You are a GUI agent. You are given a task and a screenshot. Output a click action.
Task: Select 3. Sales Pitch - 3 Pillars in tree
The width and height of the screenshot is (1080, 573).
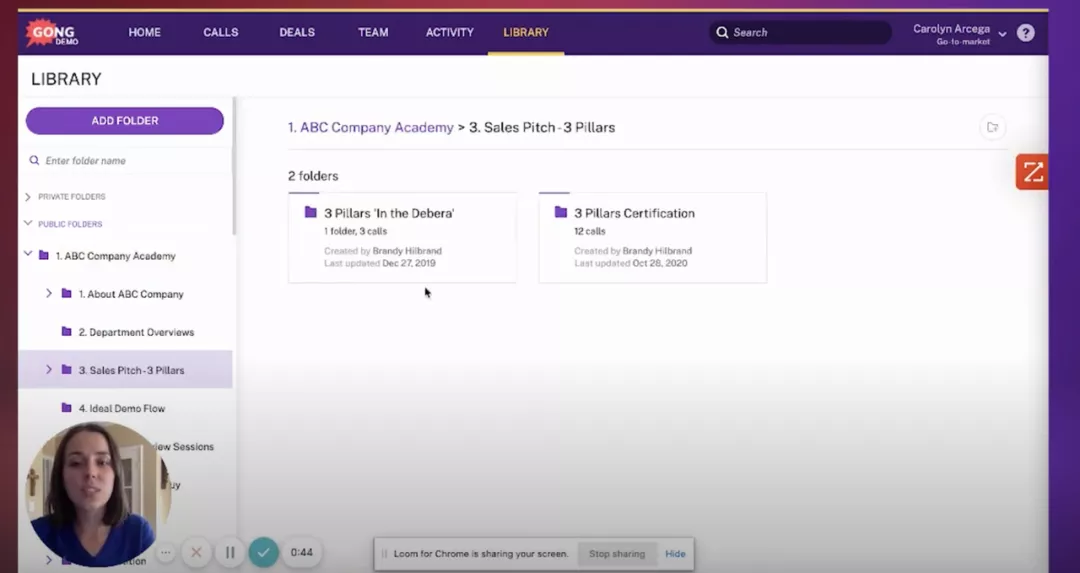132,370
